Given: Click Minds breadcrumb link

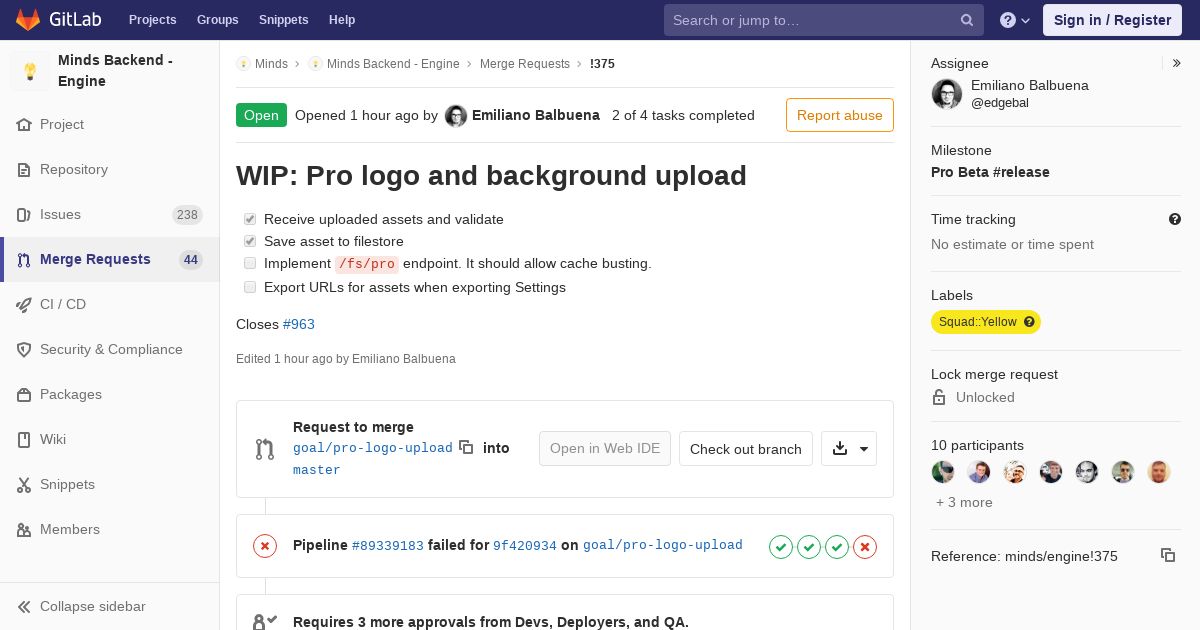Looking at the screenshot, I should (x=271, y=64).
